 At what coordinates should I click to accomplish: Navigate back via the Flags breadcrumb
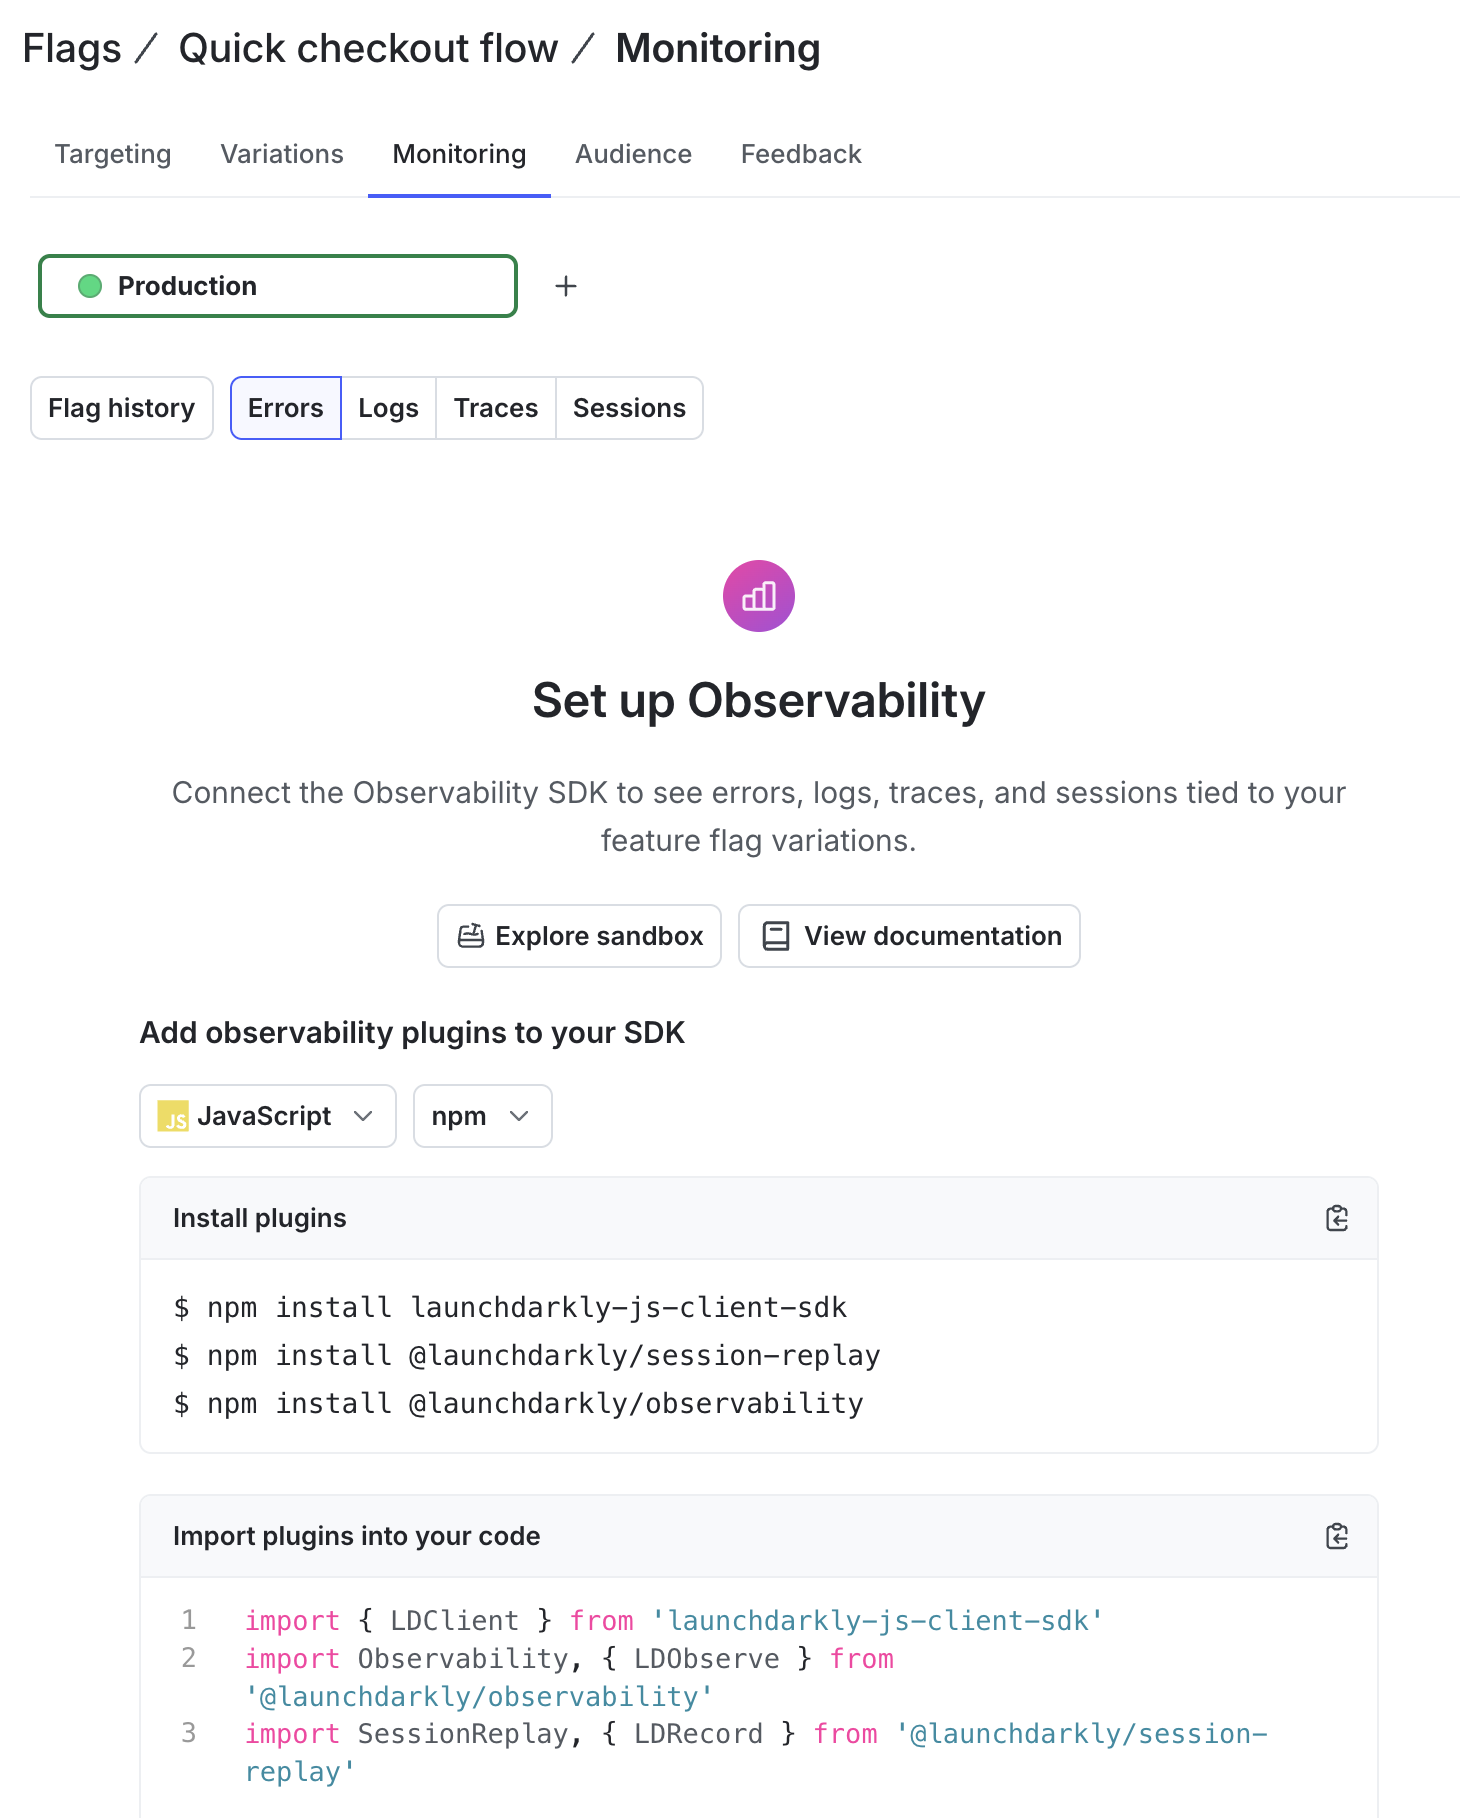click(x=70, y=48)
